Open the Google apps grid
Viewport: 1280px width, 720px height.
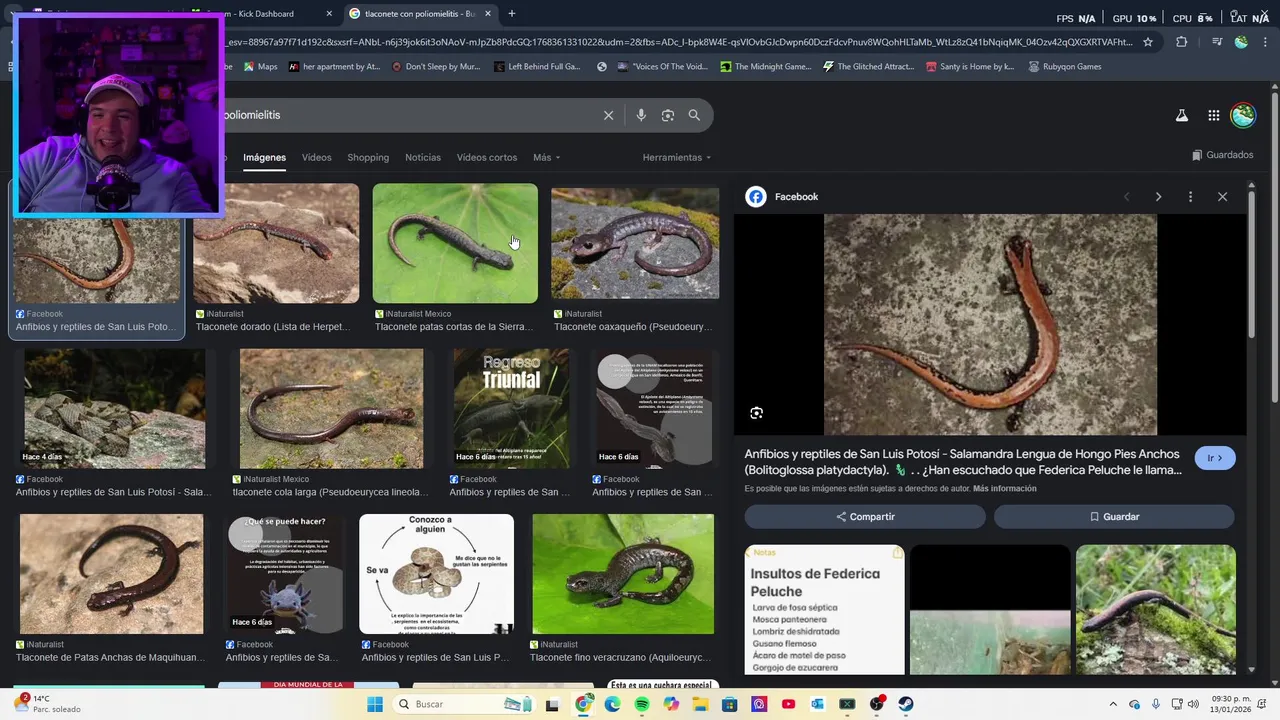coord(1214,115)
